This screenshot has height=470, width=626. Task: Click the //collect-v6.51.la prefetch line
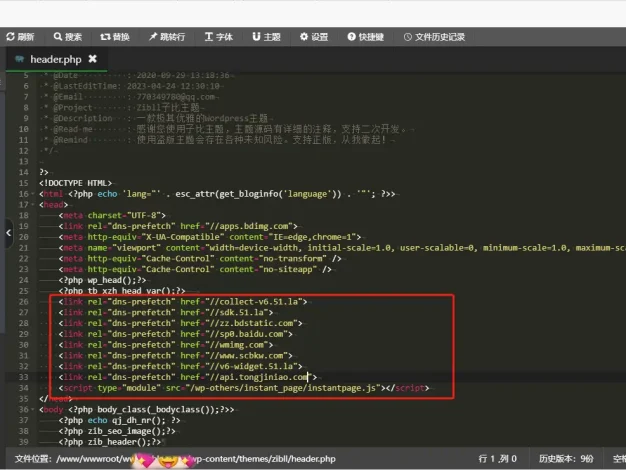click(183, 302)
